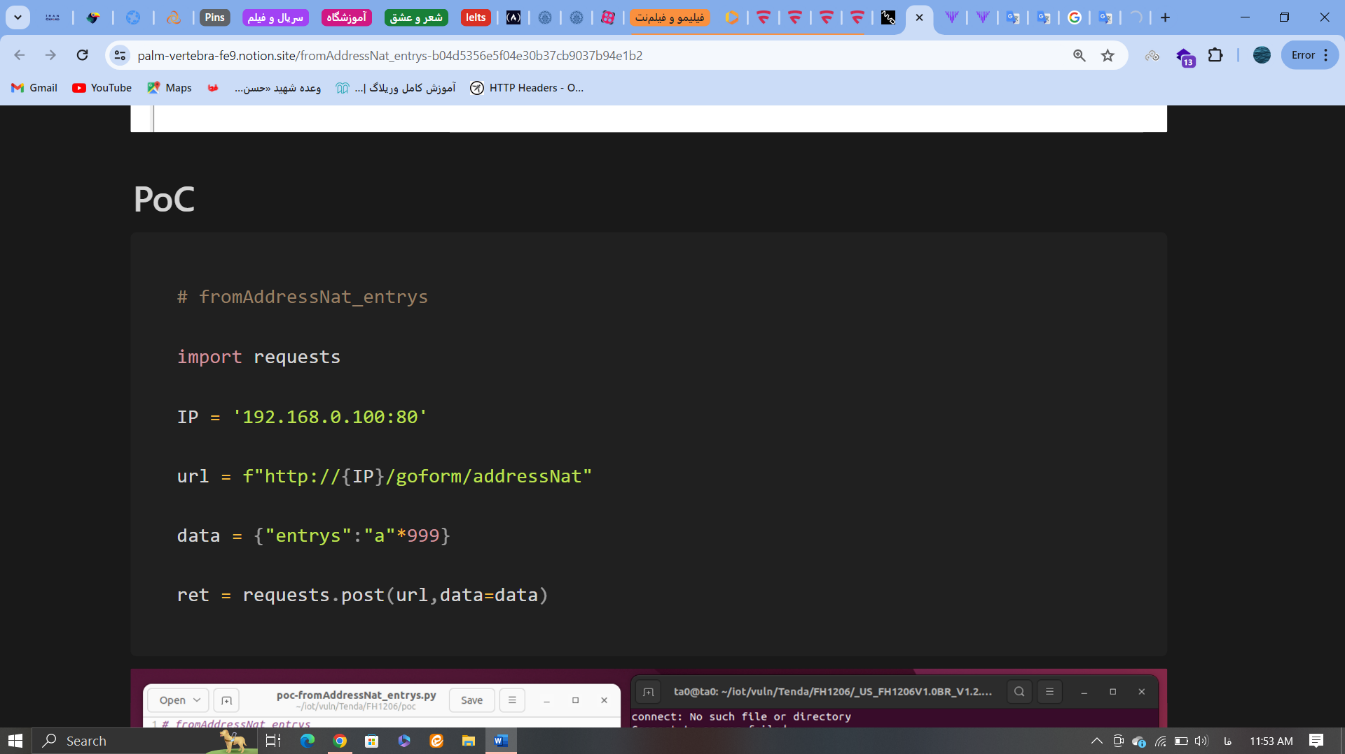Open the Maps bookmark
Viewport: 1345px width, 754px height.
169,88
